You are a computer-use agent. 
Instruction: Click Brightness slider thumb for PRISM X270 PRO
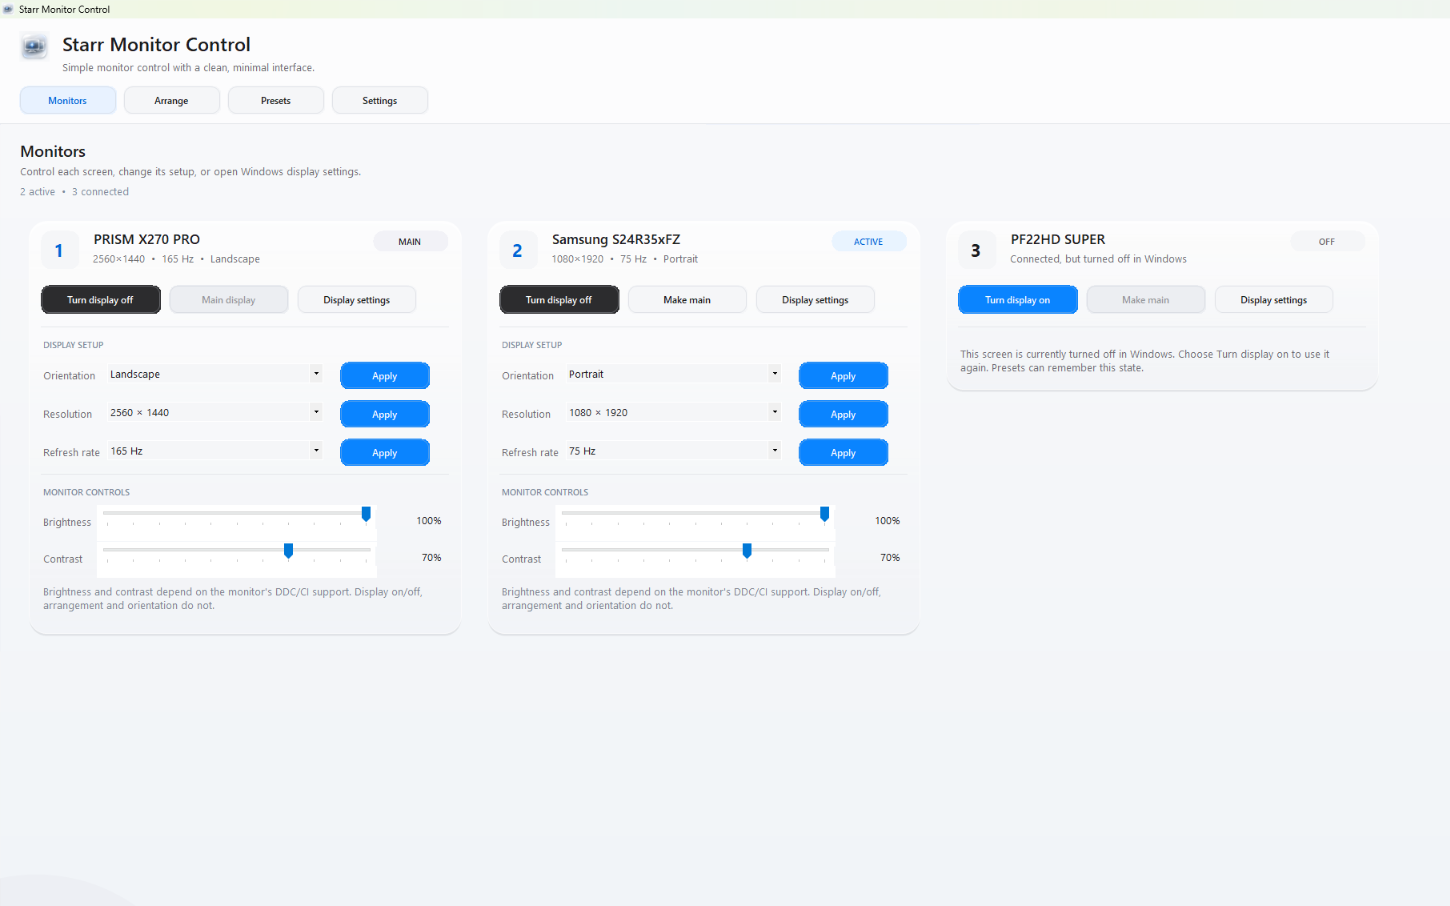(366, 514)
